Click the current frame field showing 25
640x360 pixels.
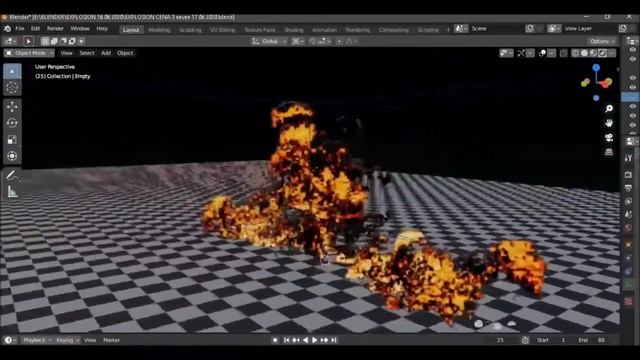[500, 340]
